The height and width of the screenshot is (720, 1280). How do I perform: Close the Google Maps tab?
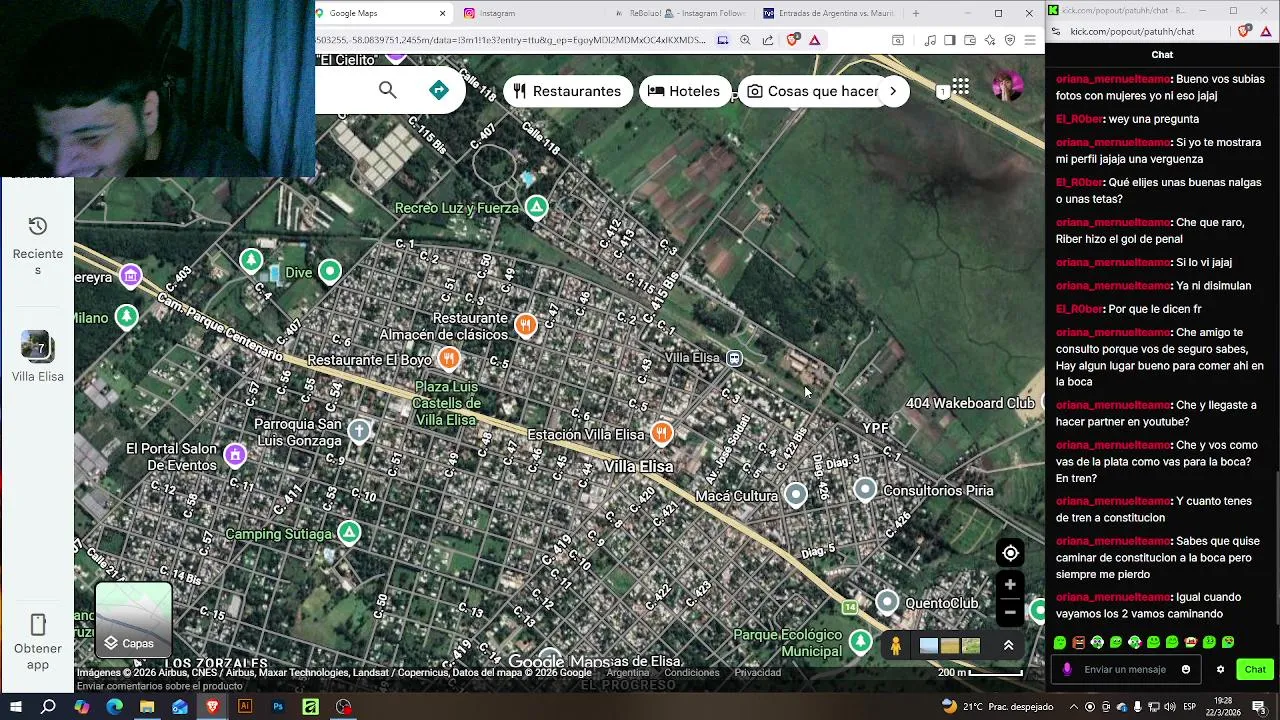click(442, 13)
